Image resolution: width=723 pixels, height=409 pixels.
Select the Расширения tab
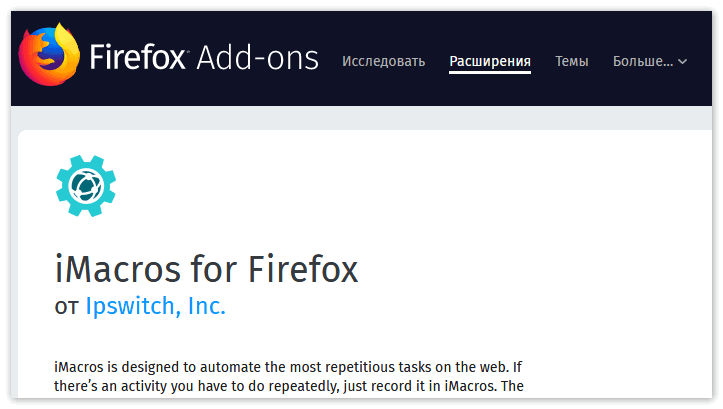tap(490, 61)
